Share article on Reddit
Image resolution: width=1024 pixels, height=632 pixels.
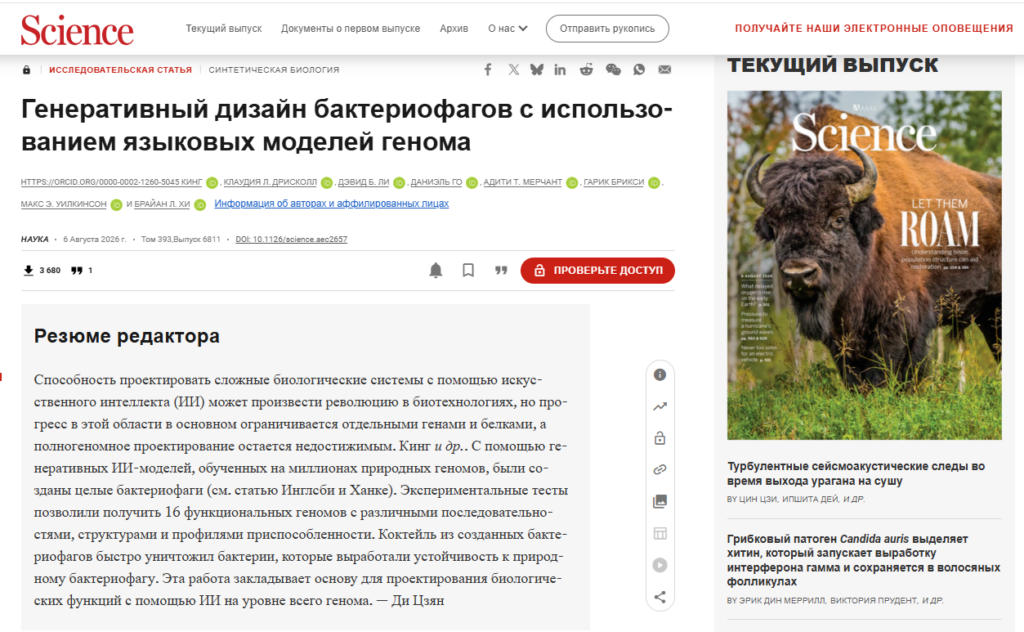tap(586, 69)
